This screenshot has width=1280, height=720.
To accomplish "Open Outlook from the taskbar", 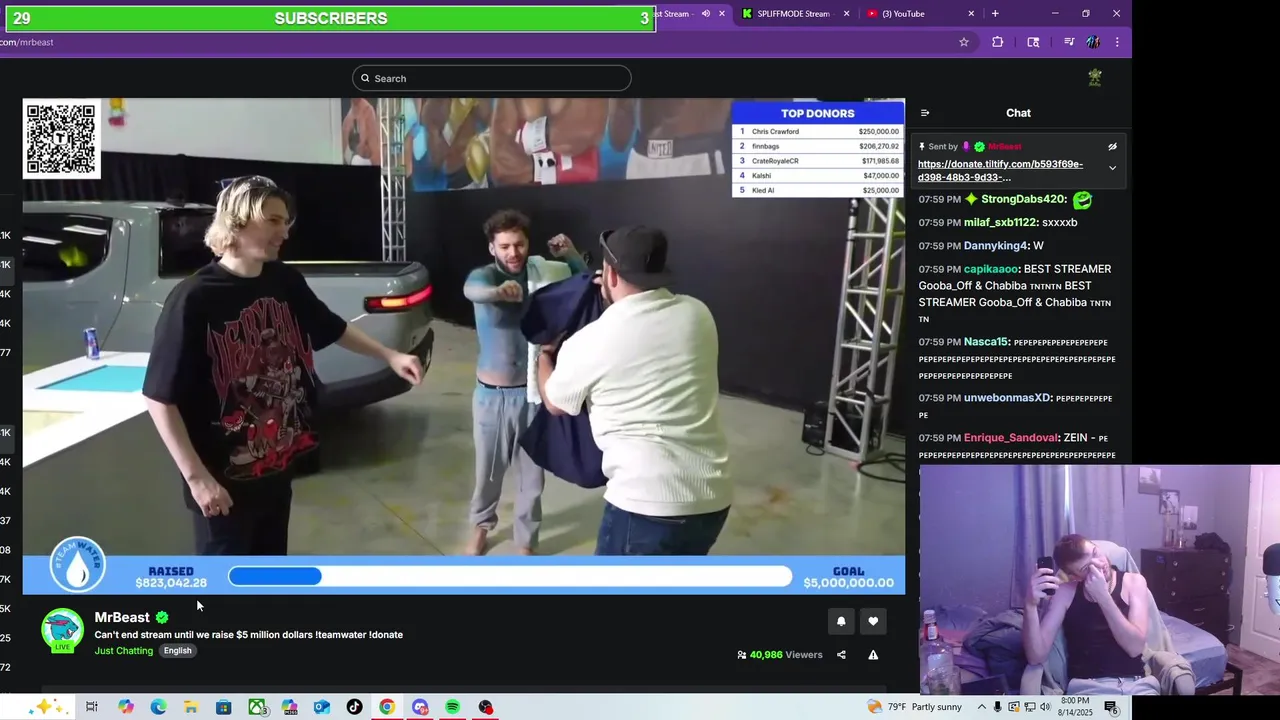I will (322, 707).
